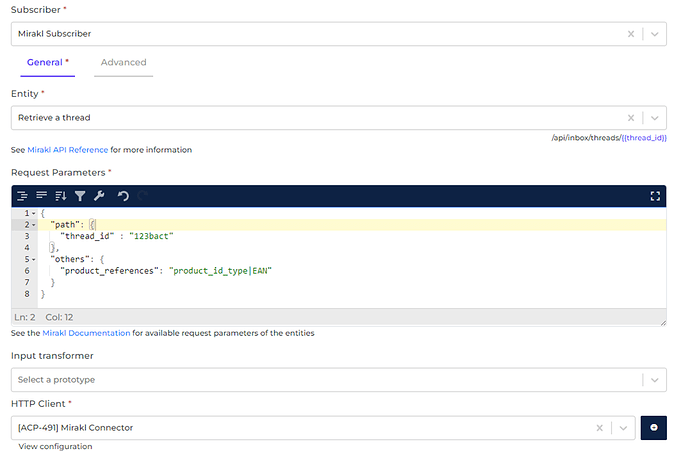Click the Mirakl Subscriber field
Viewport: 690px width, 451px height.
click(339, 34)
